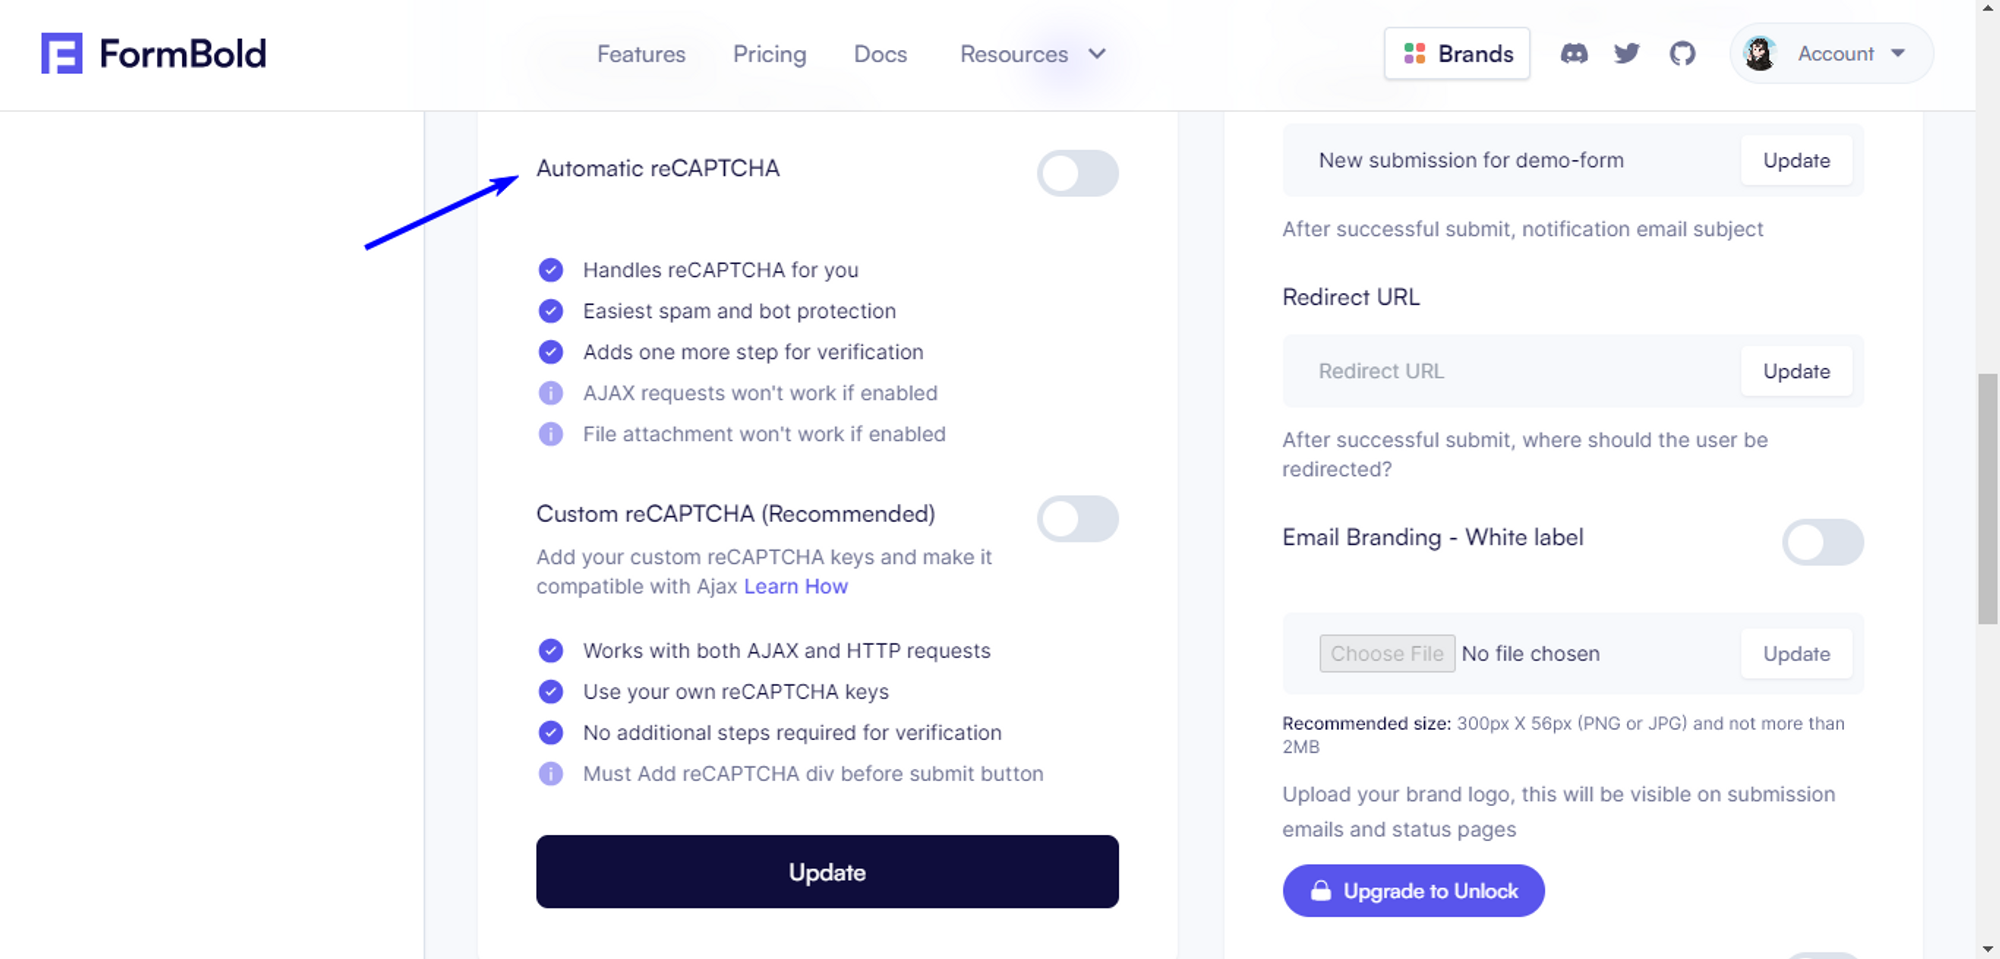2000x959 pixels.
Task: Click the Account avatar picture
Action: coord(1760,54)
